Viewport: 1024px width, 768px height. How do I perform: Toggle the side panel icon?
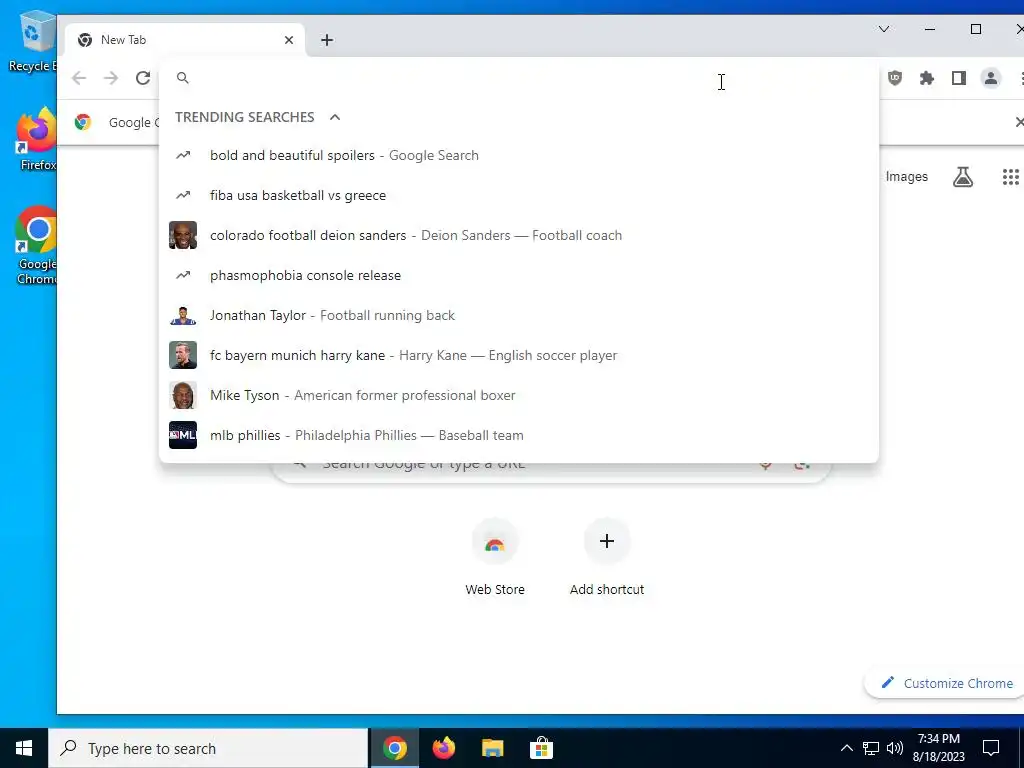tap(959, 78)
